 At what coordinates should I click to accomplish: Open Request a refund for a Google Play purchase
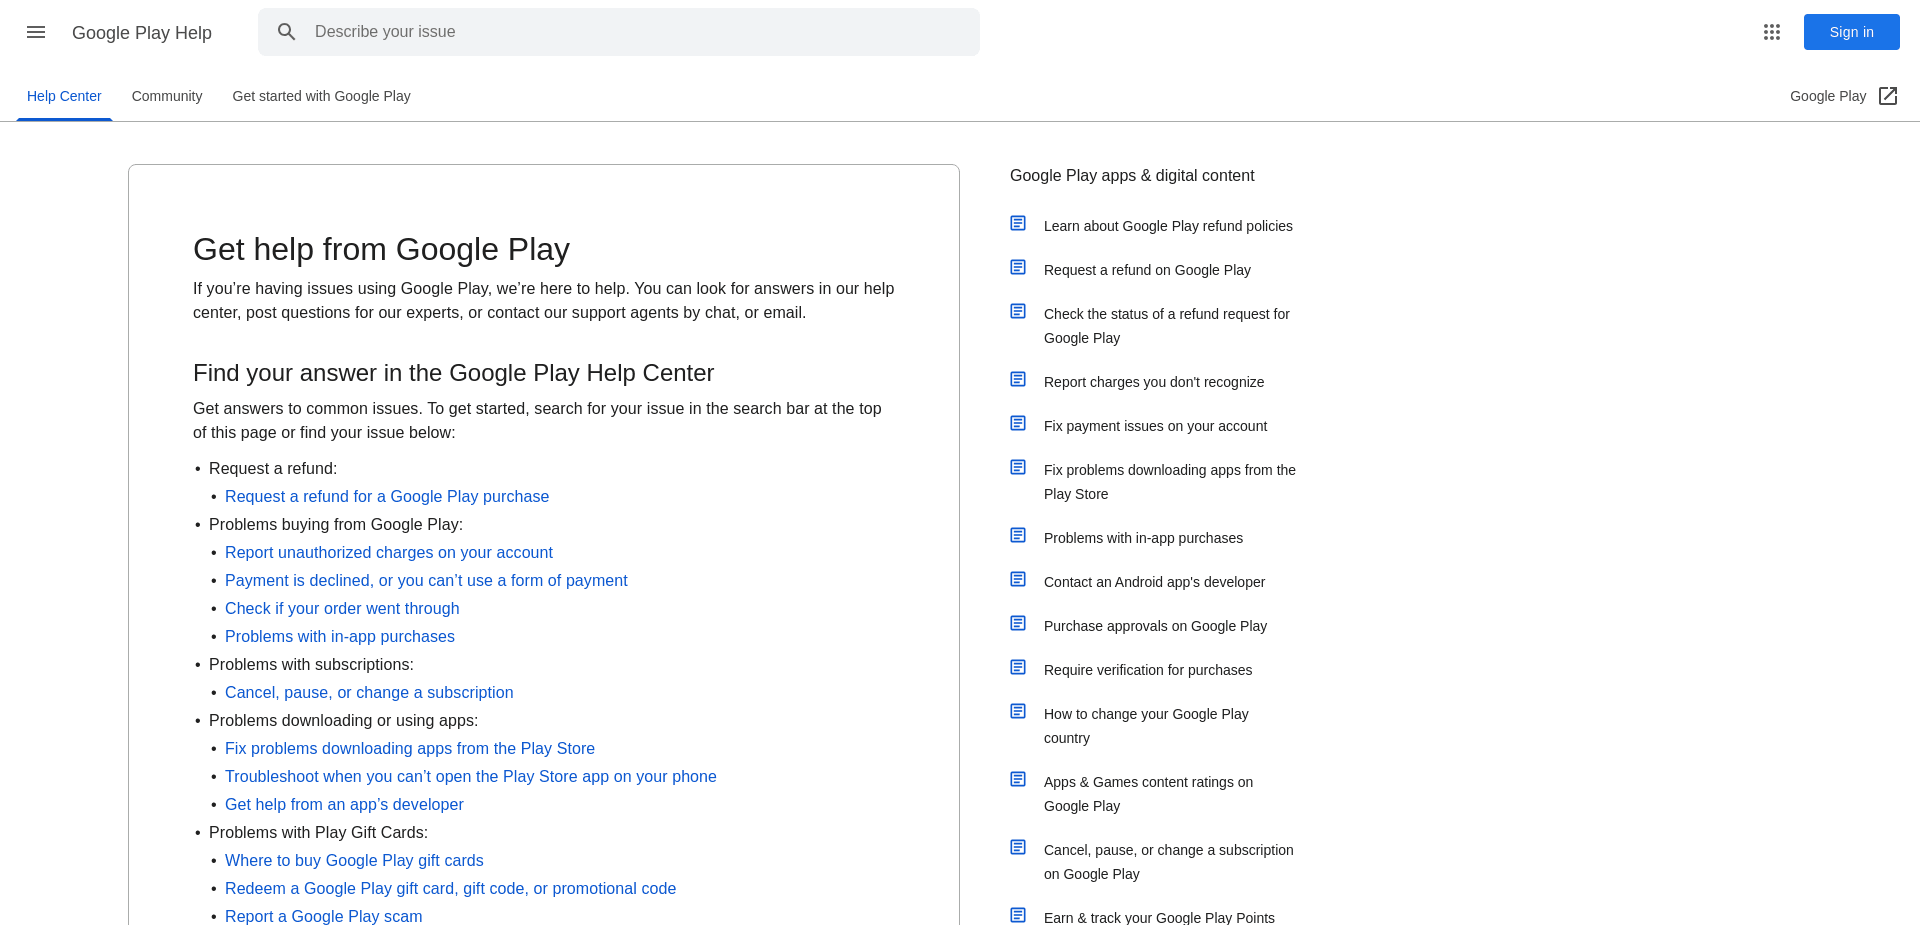(x=387, y=496)
